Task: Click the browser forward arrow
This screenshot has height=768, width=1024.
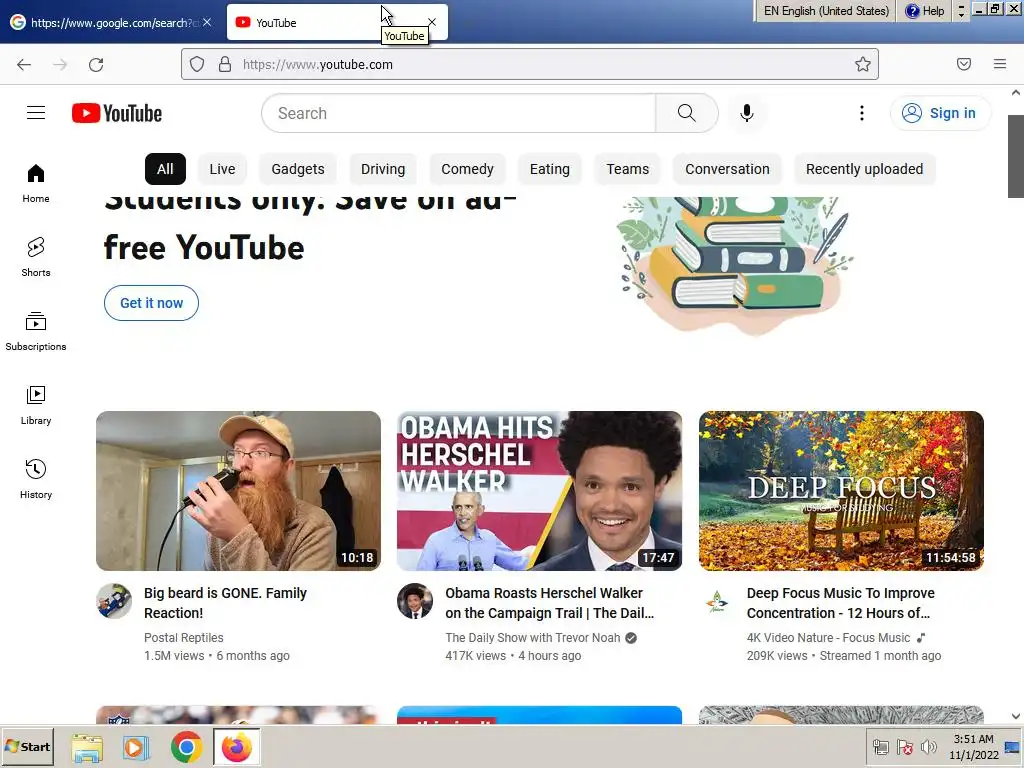Action: tap(60, 64)
